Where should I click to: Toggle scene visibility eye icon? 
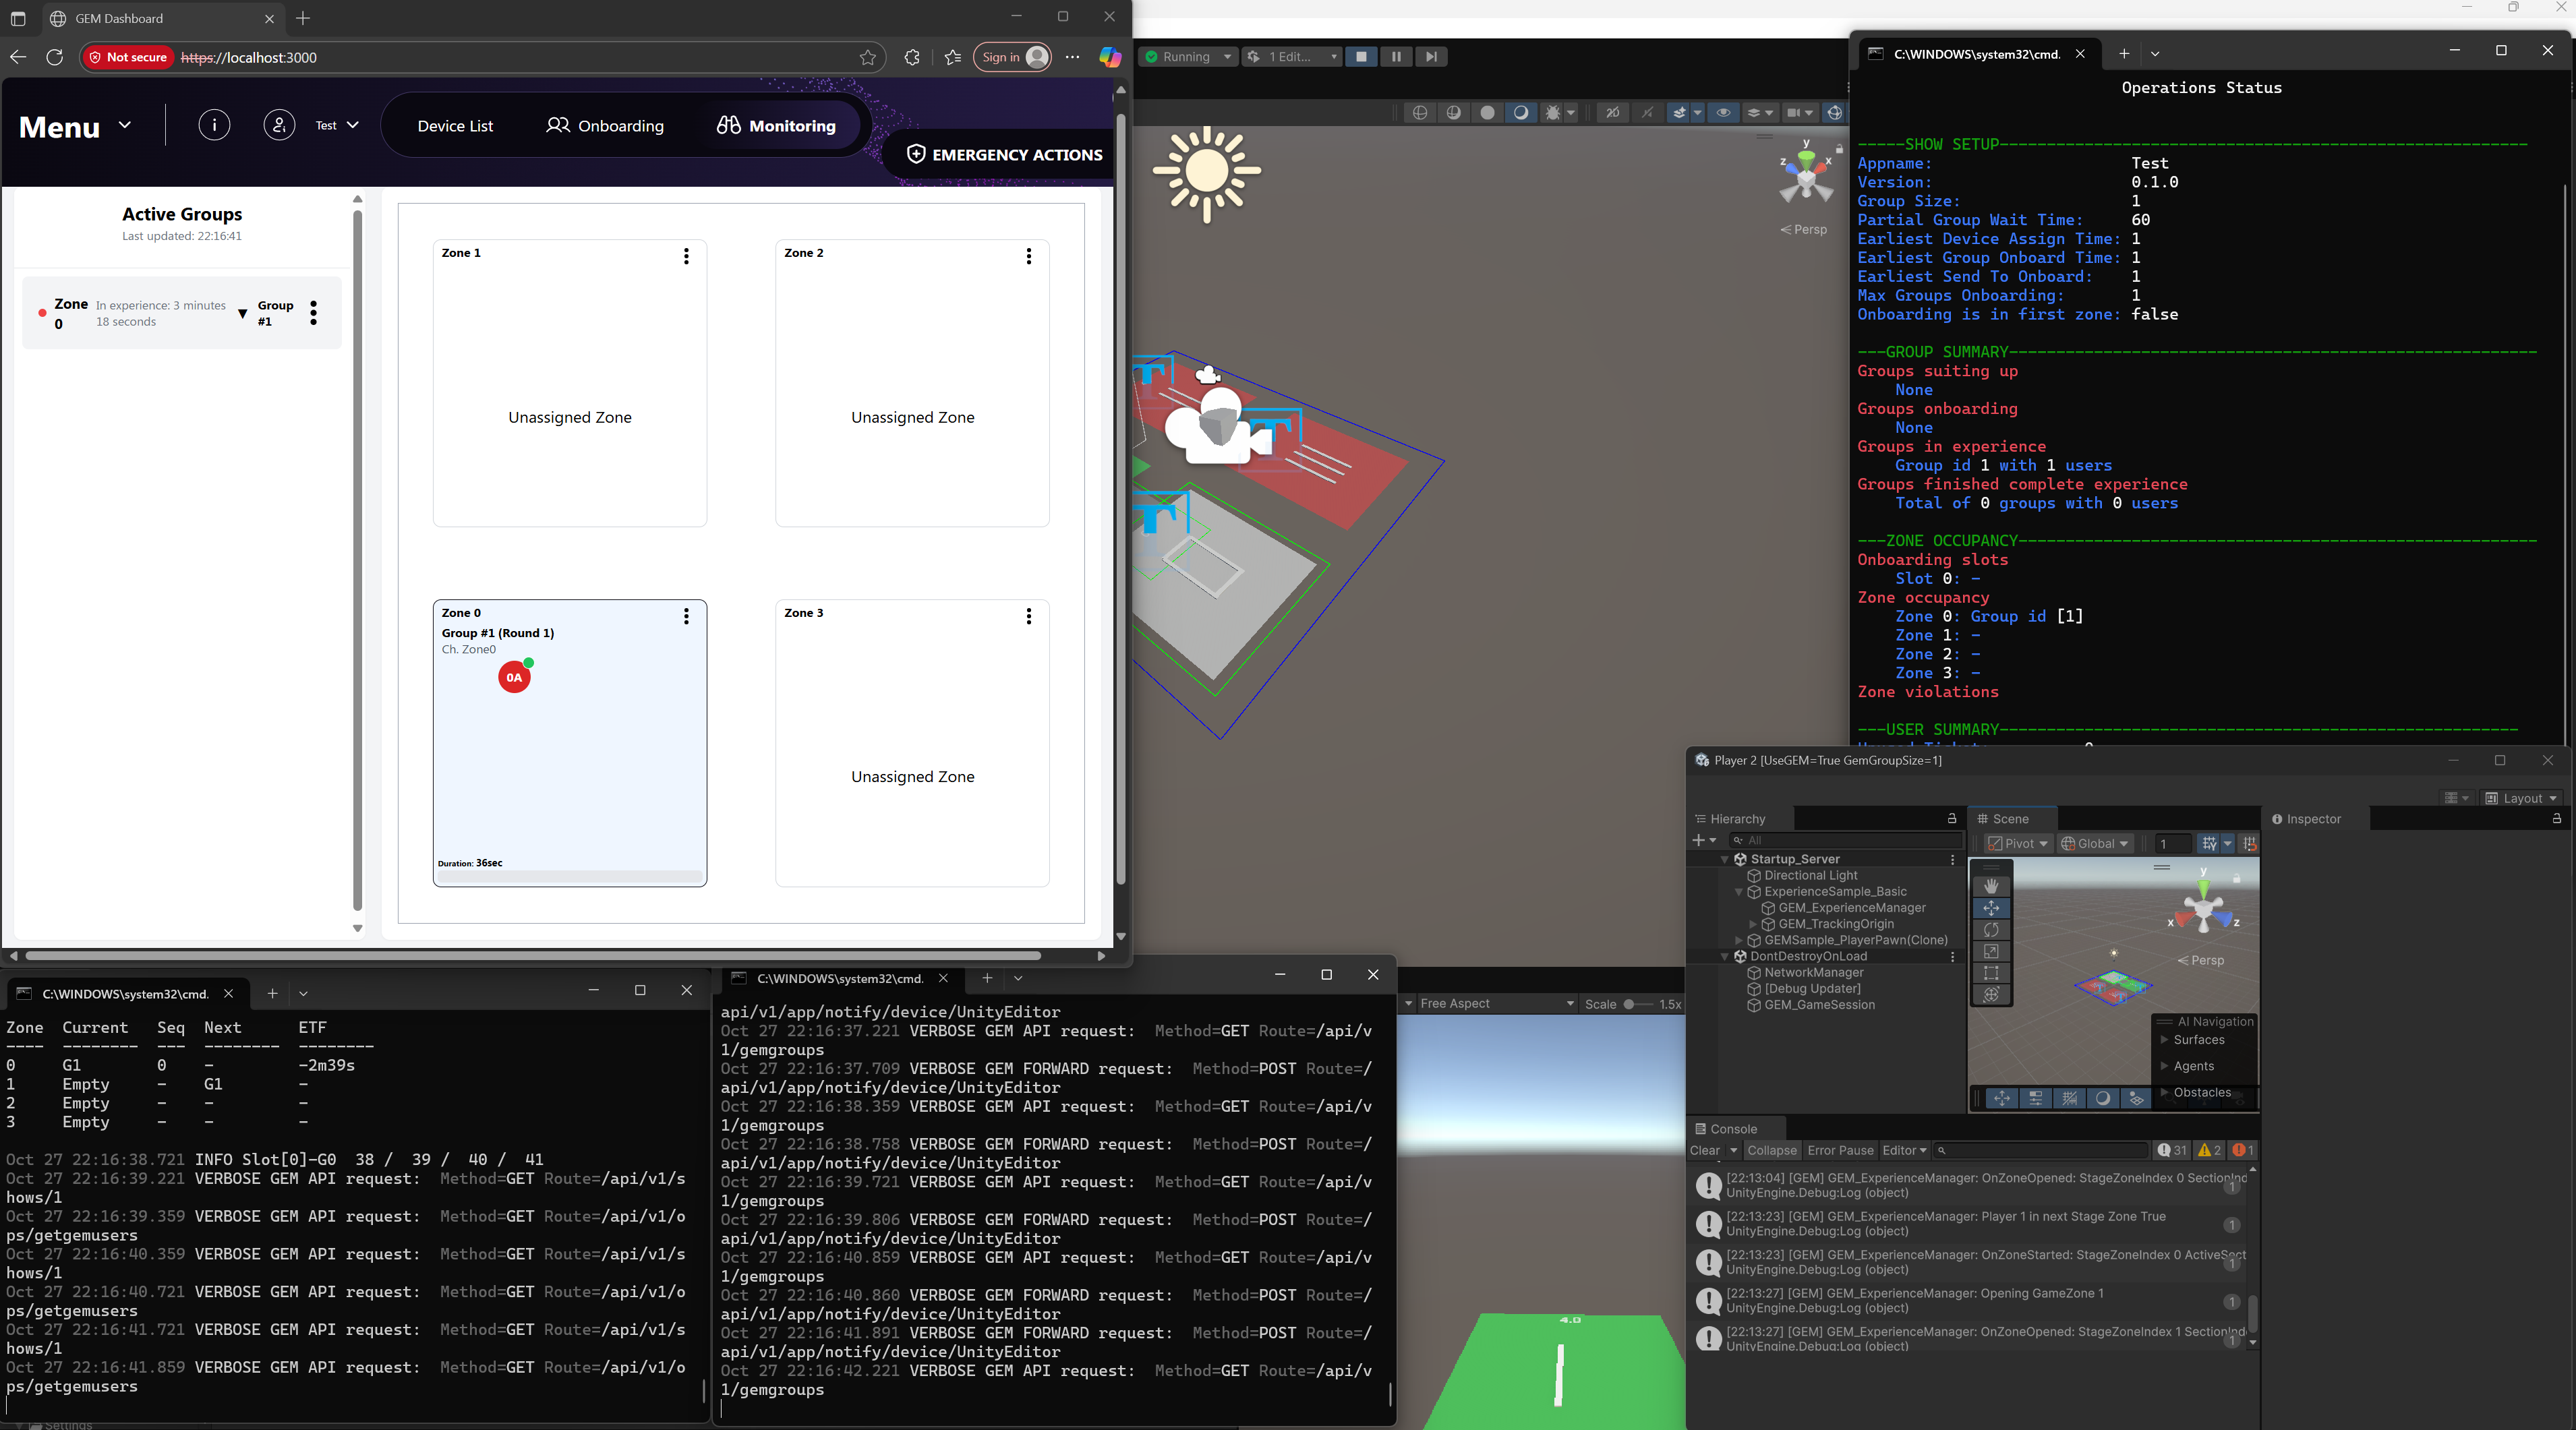tap(1723, 113)
